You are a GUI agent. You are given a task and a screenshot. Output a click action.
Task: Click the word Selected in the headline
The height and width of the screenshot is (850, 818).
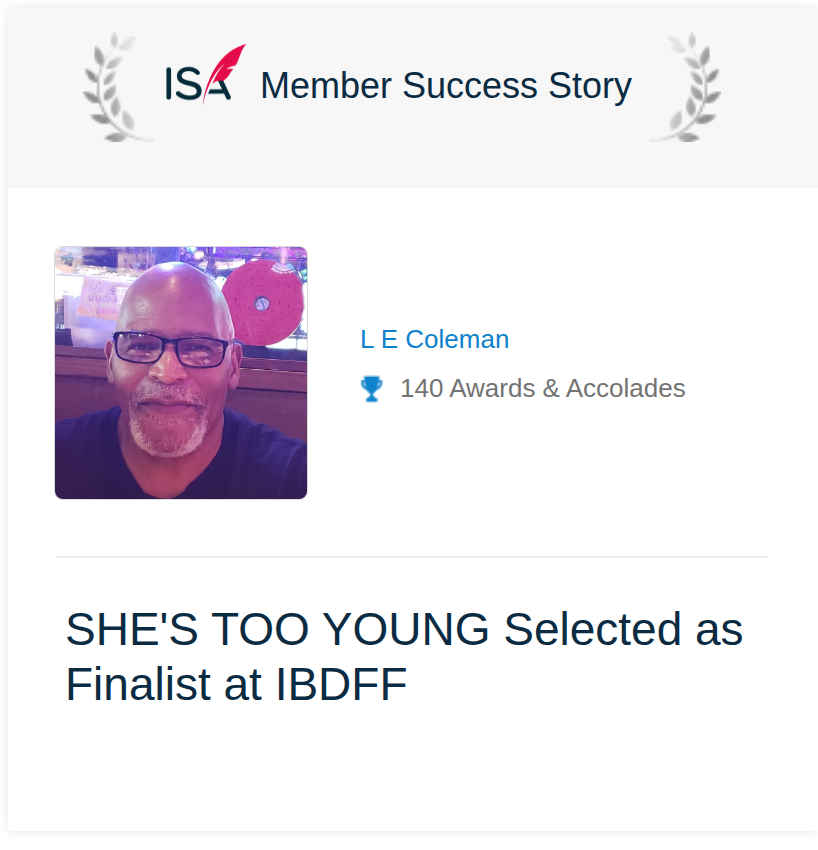pos(592,629)
